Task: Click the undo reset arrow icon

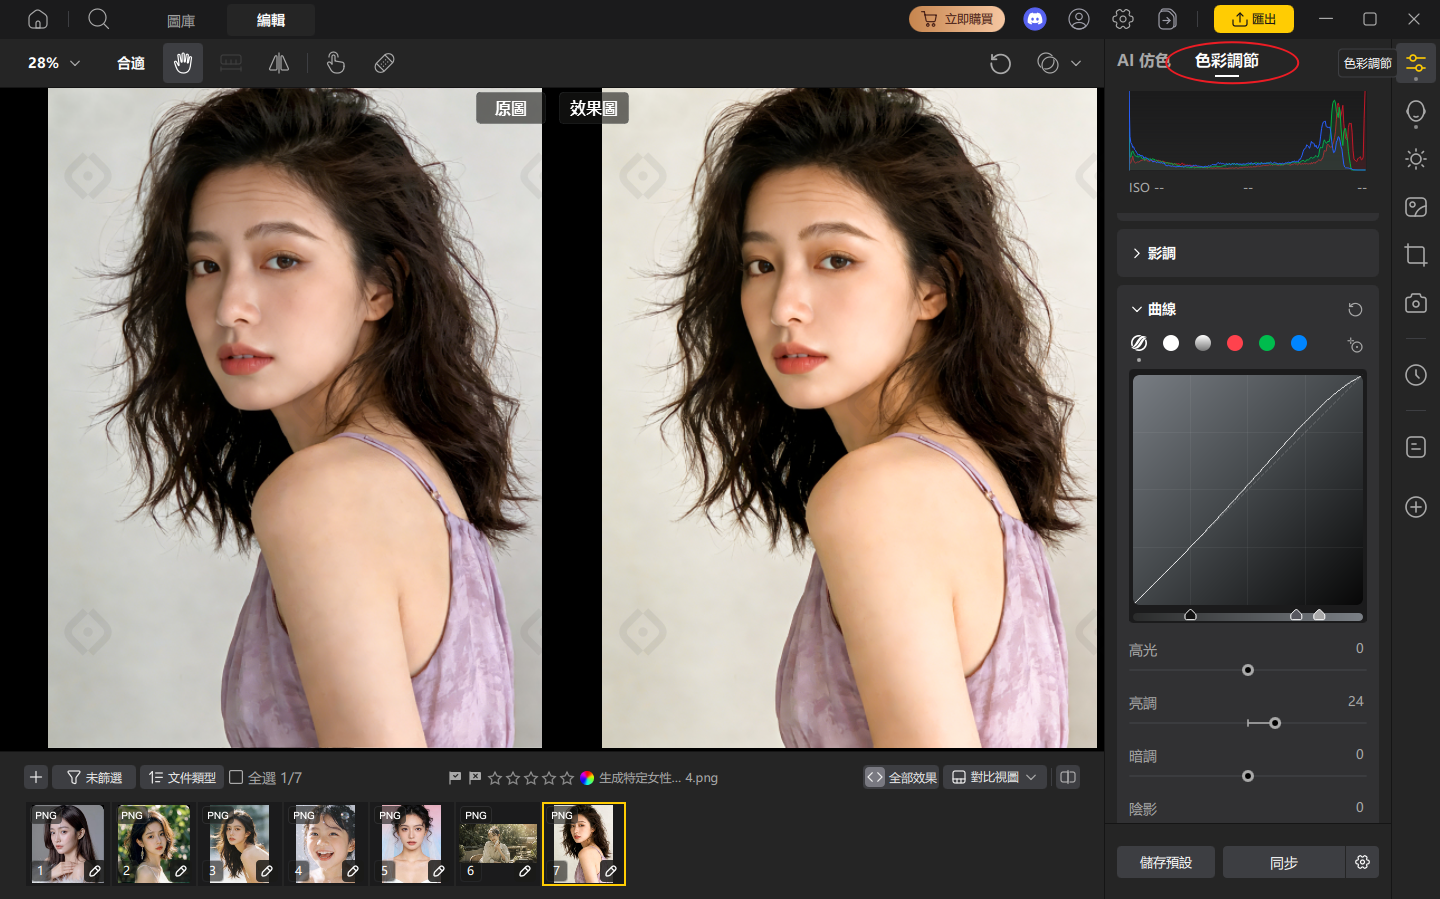Action: (1000, 63)
